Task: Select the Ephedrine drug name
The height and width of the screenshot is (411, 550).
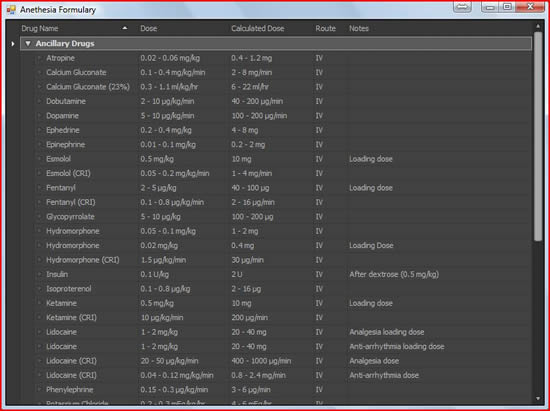Action: coord(63,130)
